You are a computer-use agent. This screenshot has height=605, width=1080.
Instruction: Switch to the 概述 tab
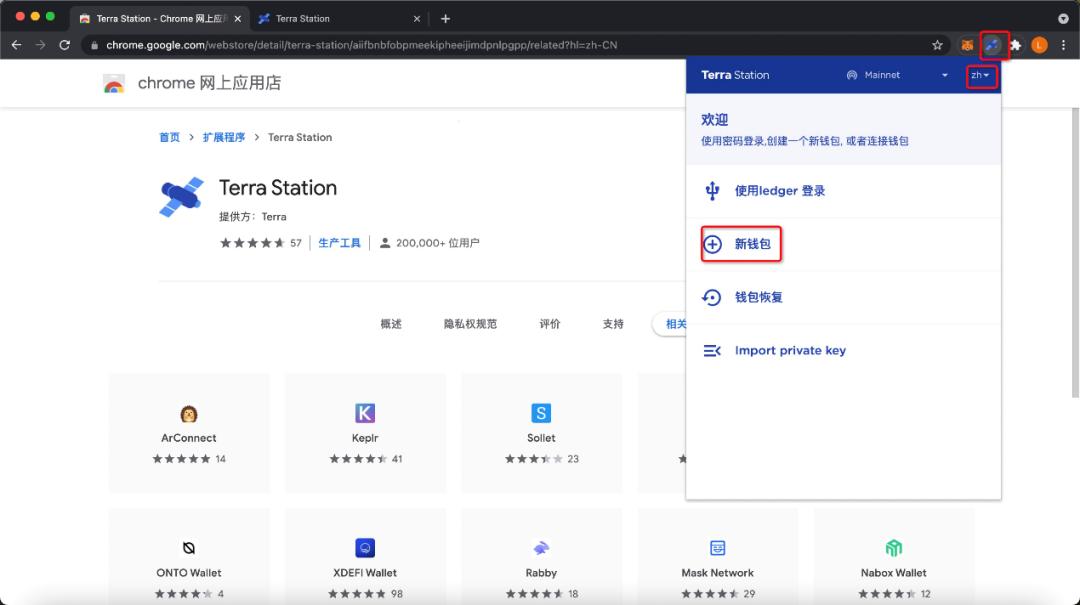391,324
